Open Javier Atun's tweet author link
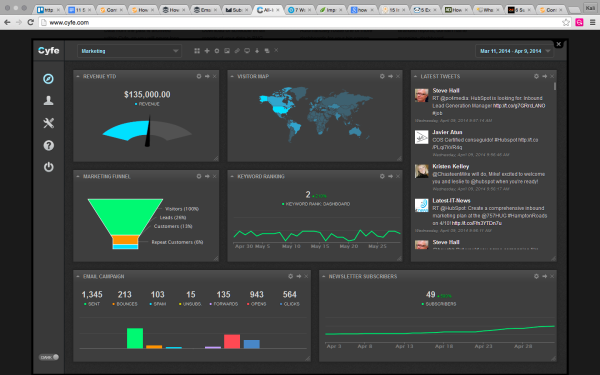Screen dimensions: 600x375 [447, 132]
